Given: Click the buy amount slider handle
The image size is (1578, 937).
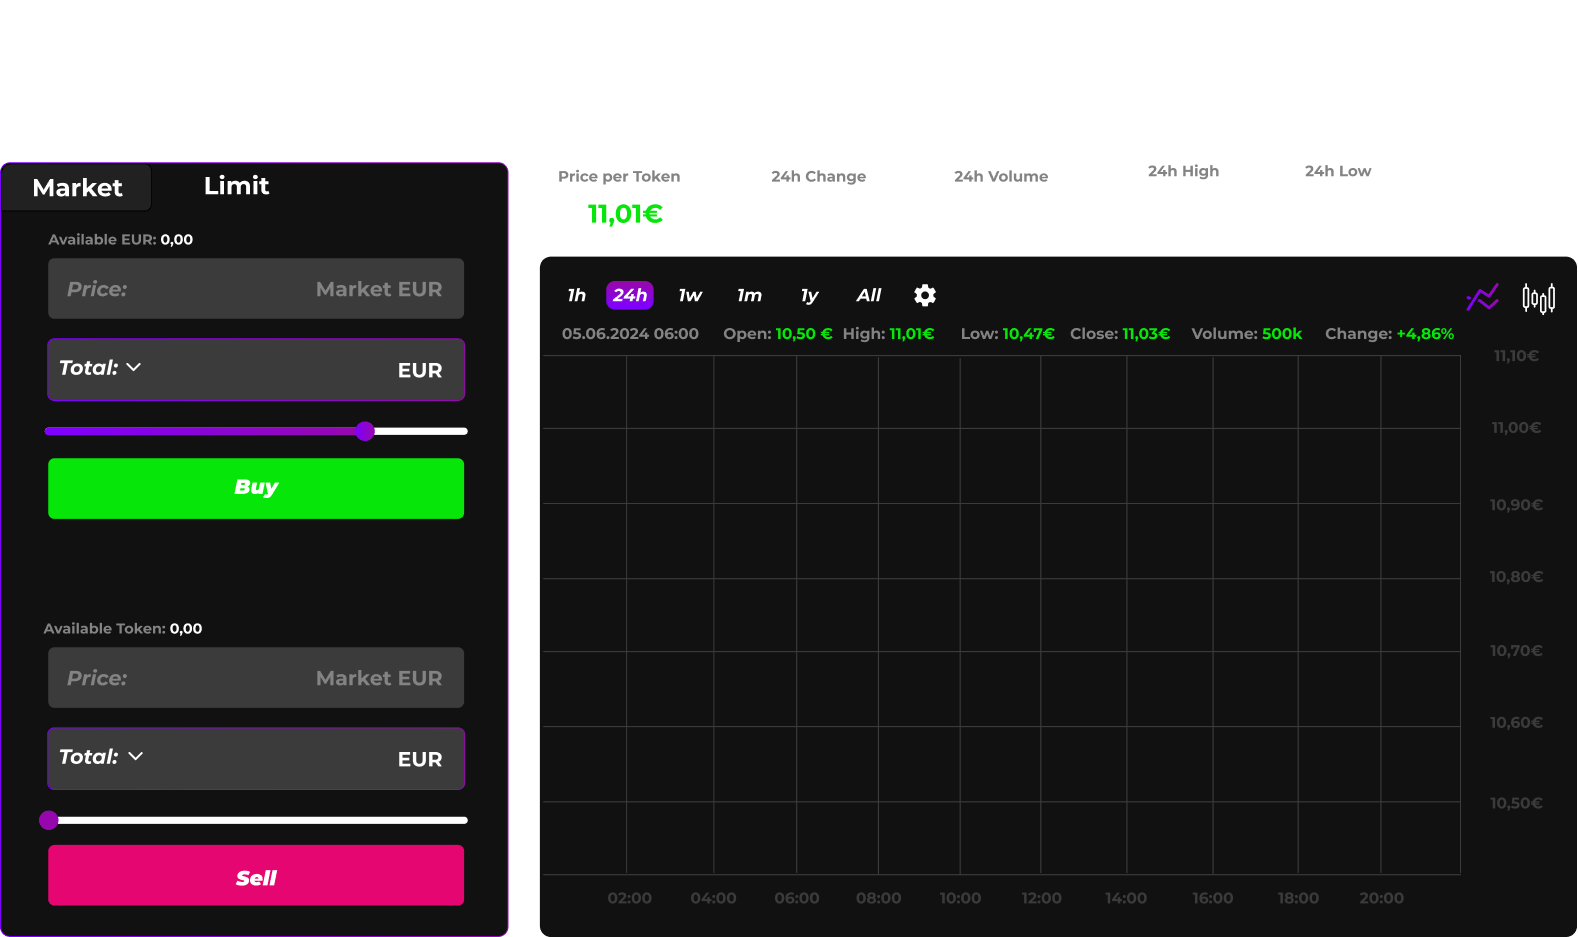Looking at the screenshot, I should 365,431.
